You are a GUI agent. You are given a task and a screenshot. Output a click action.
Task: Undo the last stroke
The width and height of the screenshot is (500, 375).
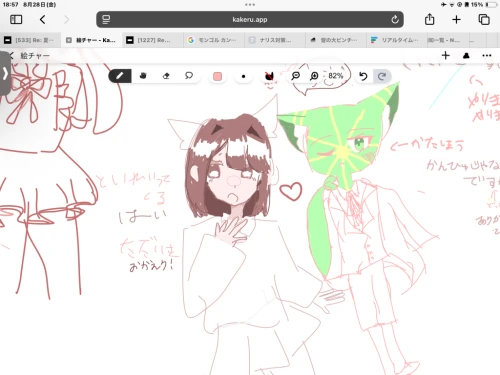pos(363,76)
